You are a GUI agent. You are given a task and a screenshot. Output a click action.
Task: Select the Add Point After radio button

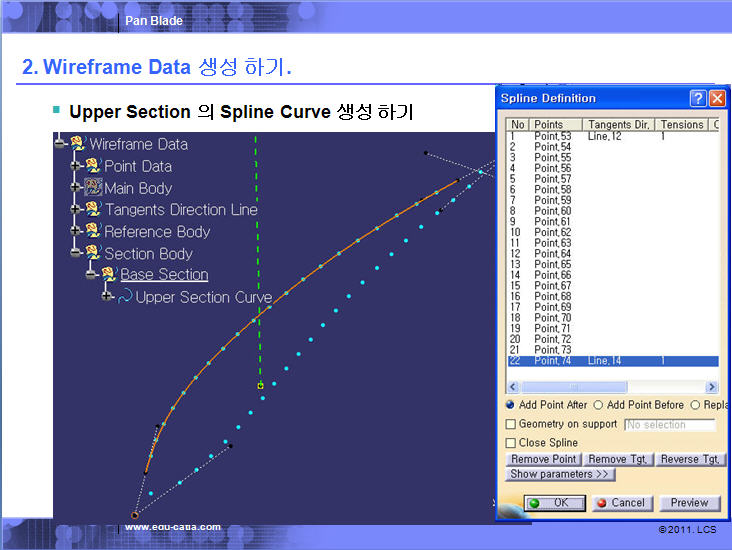[x=510, y=405]
